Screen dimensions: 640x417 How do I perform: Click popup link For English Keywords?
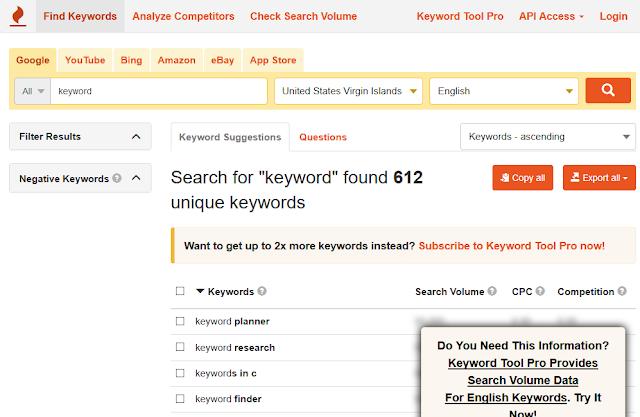coord(506,397)
